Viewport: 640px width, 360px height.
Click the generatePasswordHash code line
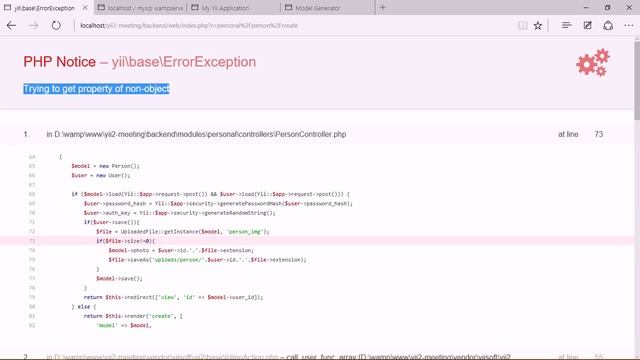[218, 203]
